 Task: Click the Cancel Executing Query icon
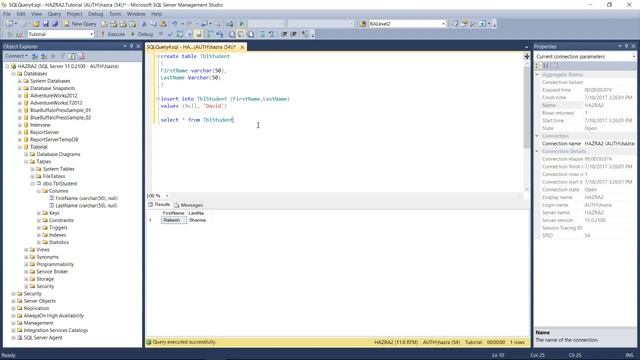click(x=161, y=34)
